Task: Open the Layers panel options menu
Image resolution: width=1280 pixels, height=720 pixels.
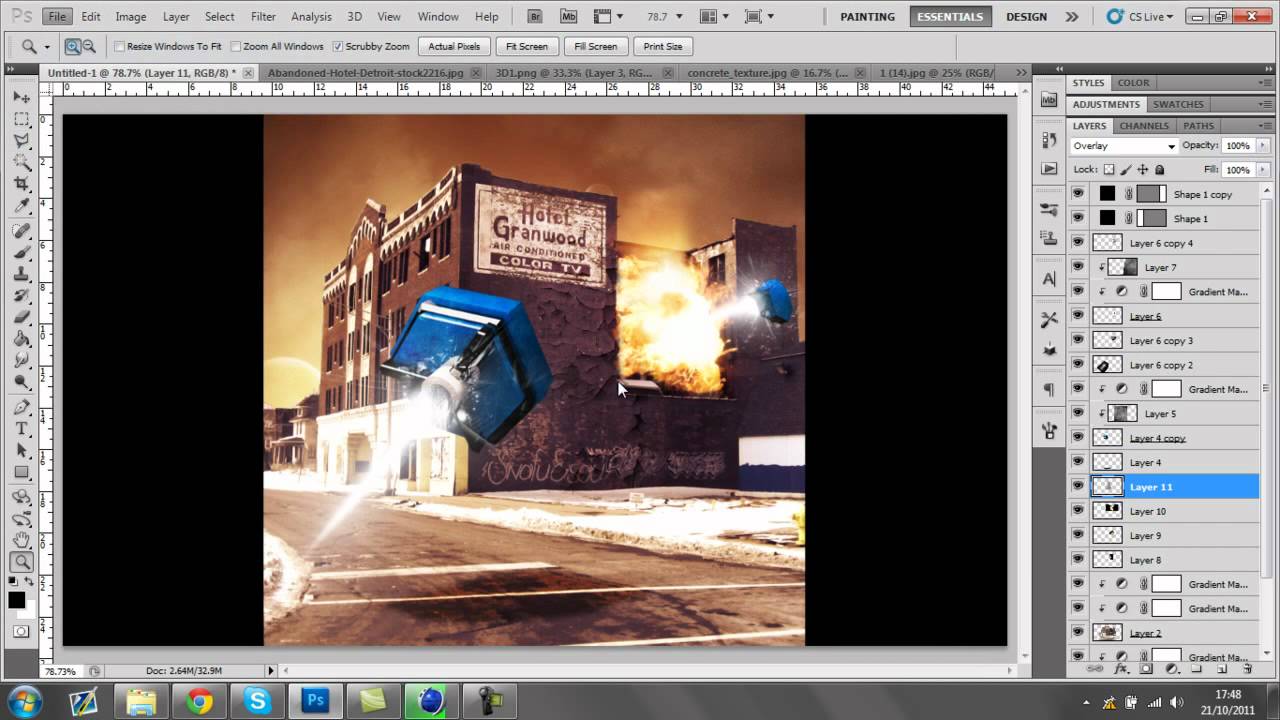Action: [1264, 126]
